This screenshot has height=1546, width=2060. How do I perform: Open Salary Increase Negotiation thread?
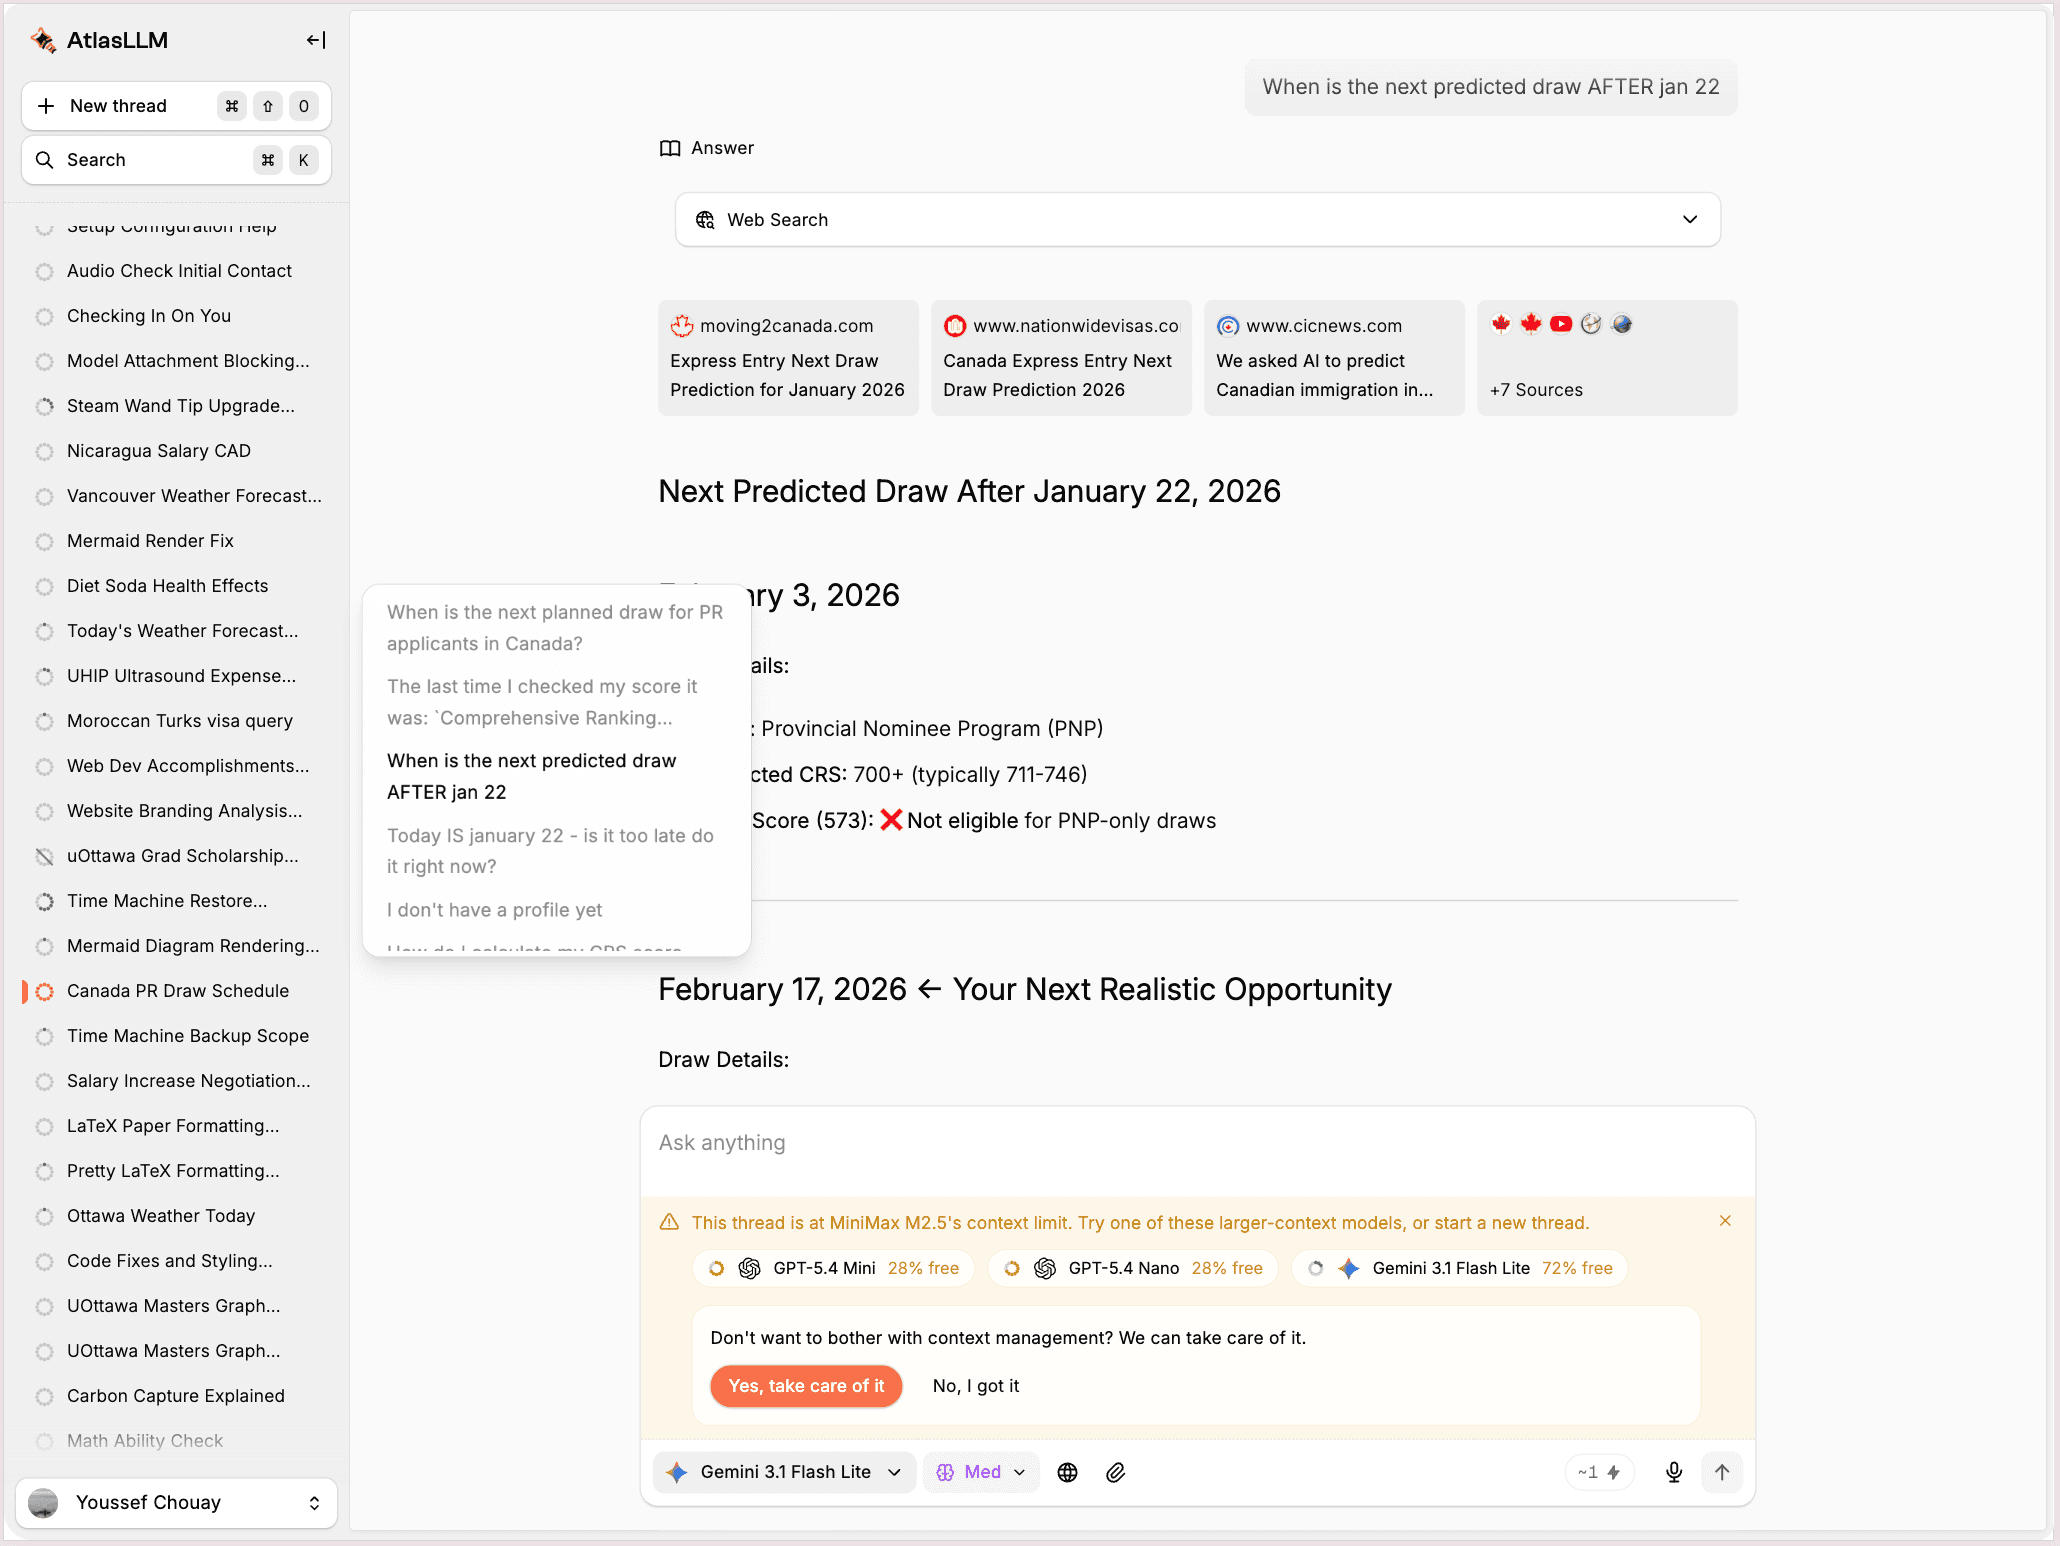pyautogui.click(x=188, y=1081)
